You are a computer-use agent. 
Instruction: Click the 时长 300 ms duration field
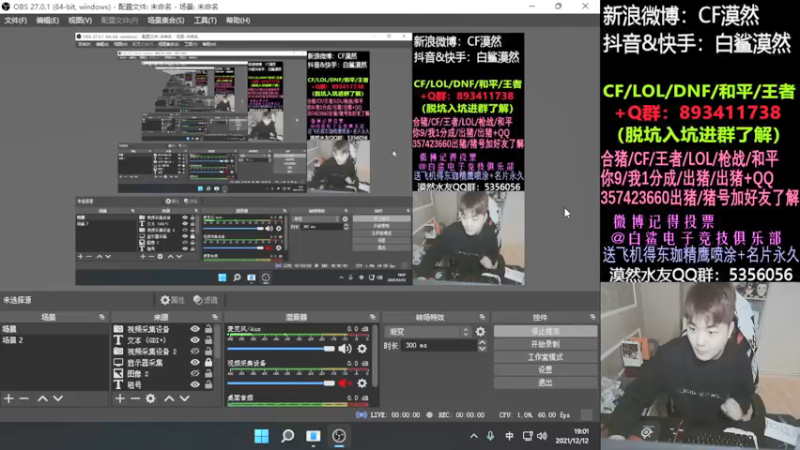439,345
